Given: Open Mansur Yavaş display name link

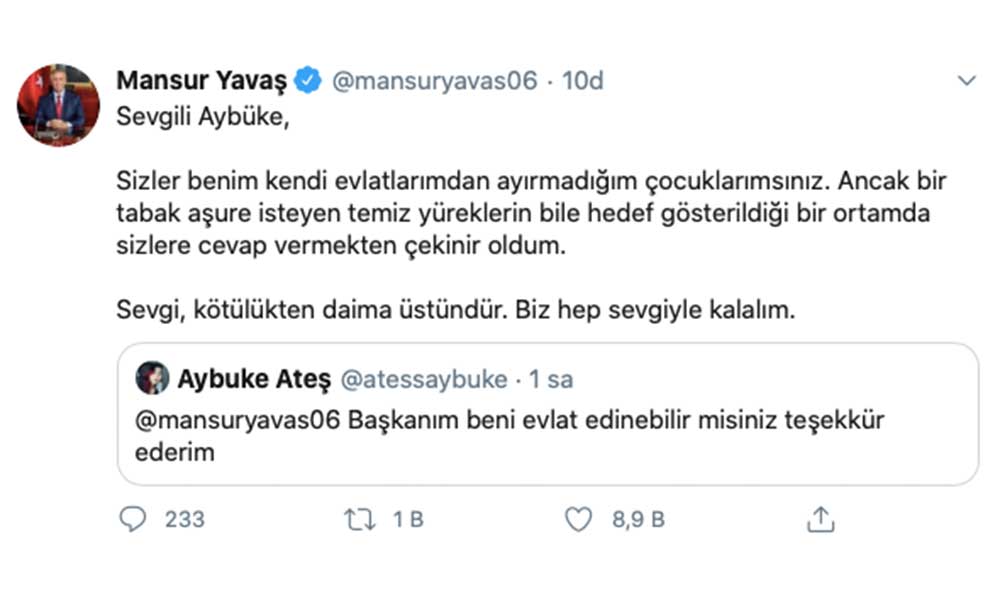Looking at the screenshot, I should [x=203, y=81].
